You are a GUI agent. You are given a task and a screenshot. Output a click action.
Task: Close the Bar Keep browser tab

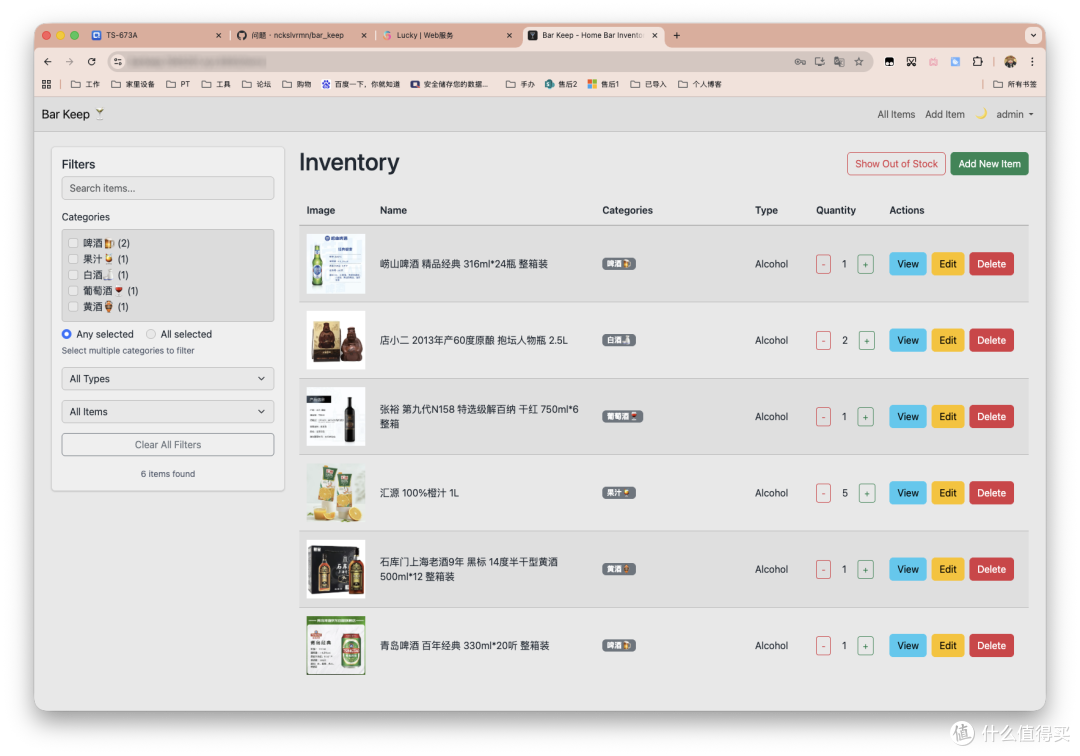click(x=655, y=35)
